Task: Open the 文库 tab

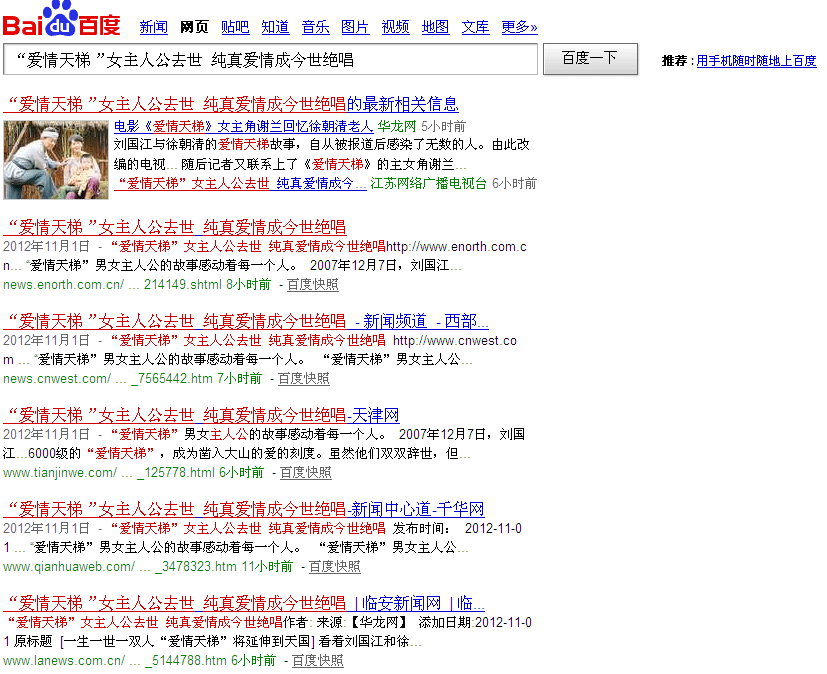Action: tap(475, 27)
